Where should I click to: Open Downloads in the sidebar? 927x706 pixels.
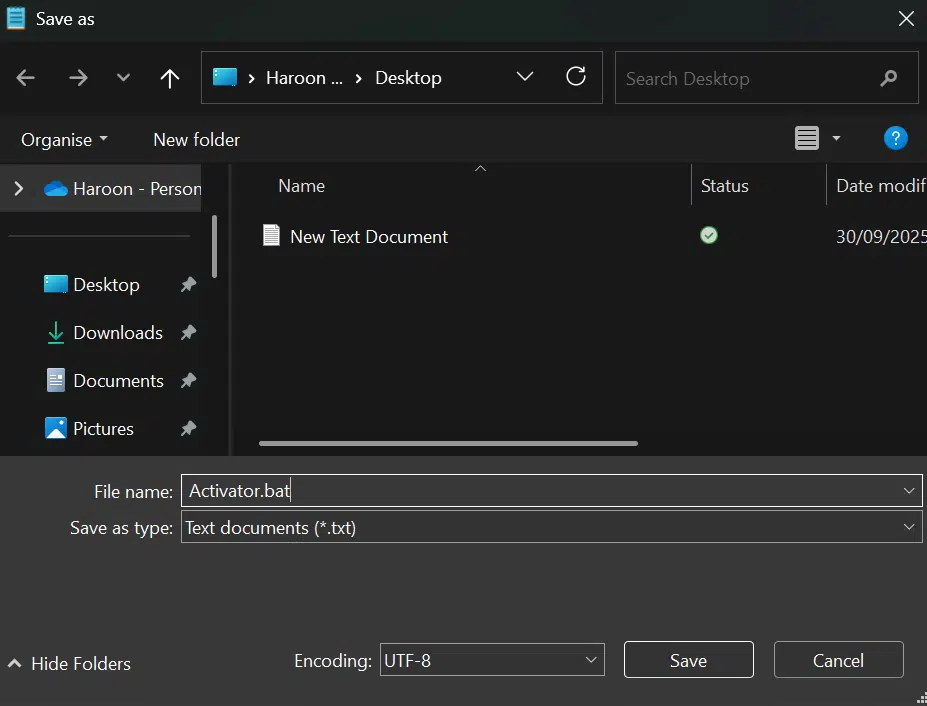click(117, 333)
